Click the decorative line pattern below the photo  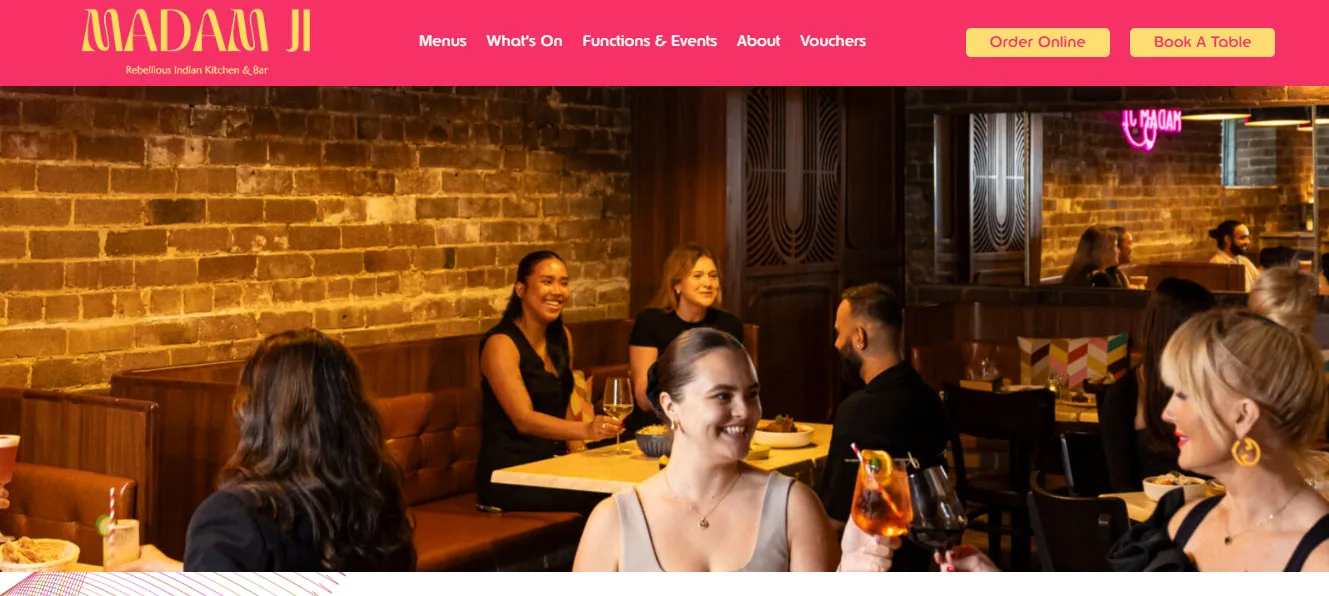pos(172,584)
